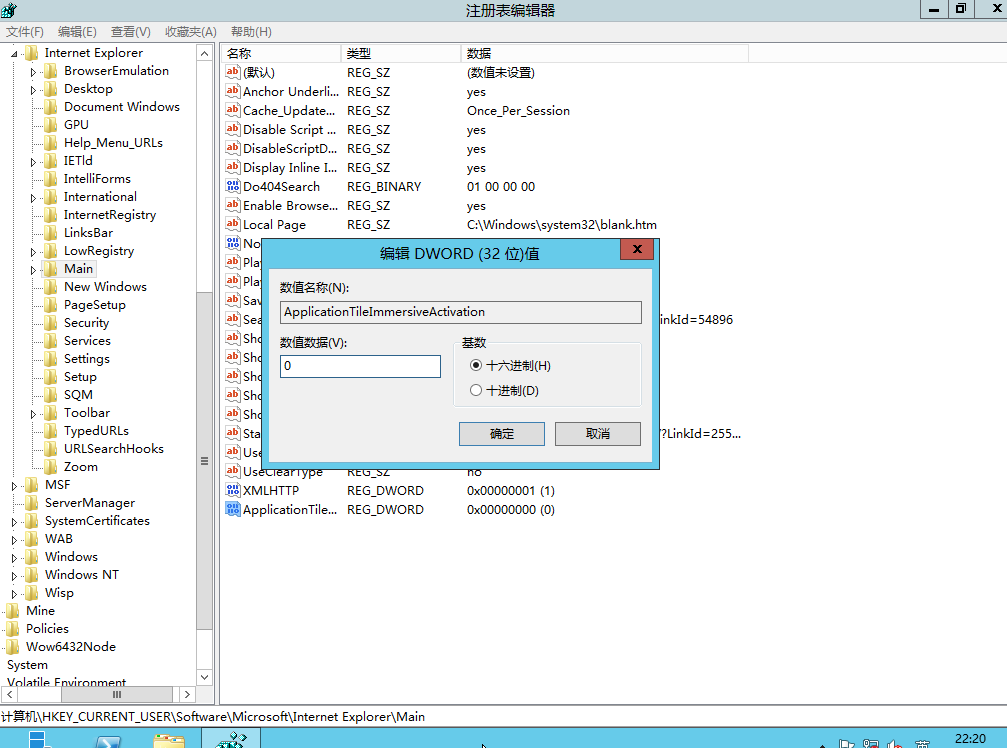This screenshot has height=748, width=1007.
Task: Select the 十进制(D) radio button
Action: 476,389
